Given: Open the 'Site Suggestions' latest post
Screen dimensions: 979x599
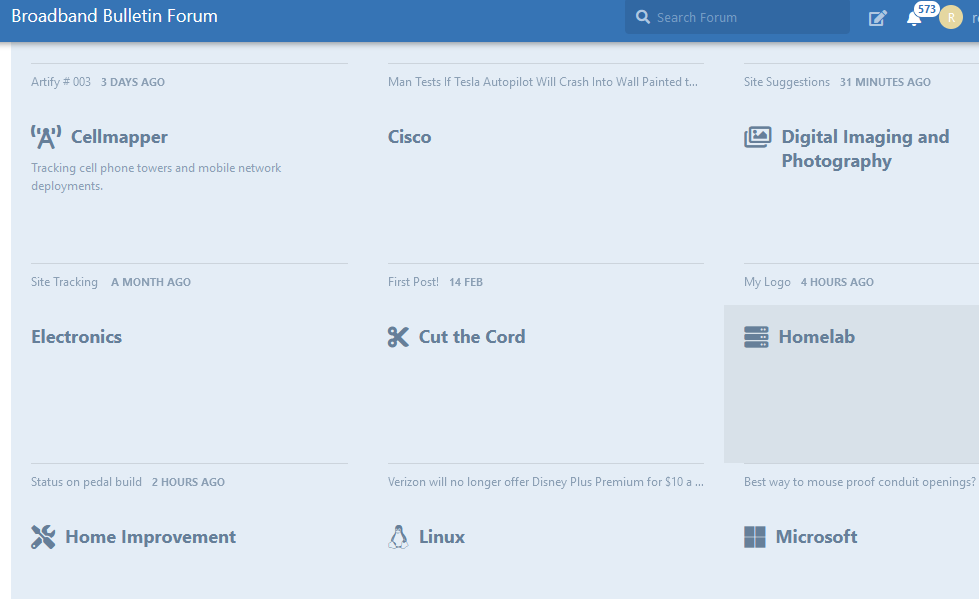Looking at the screenshot, I should click(787, 82).
